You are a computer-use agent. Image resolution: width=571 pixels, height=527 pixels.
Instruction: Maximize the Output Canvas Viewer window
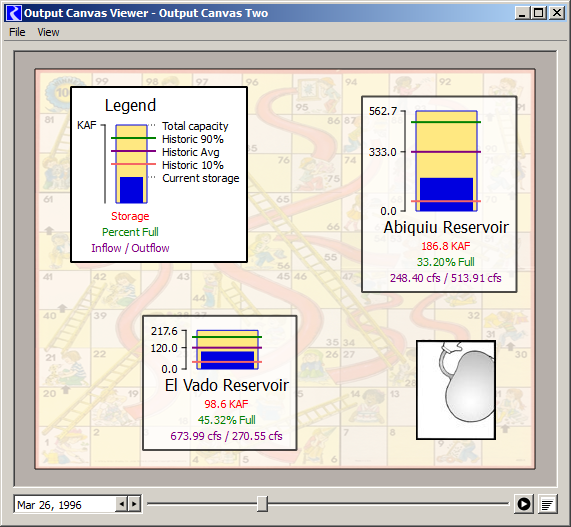pyautogui.click(x=539, y=13)
